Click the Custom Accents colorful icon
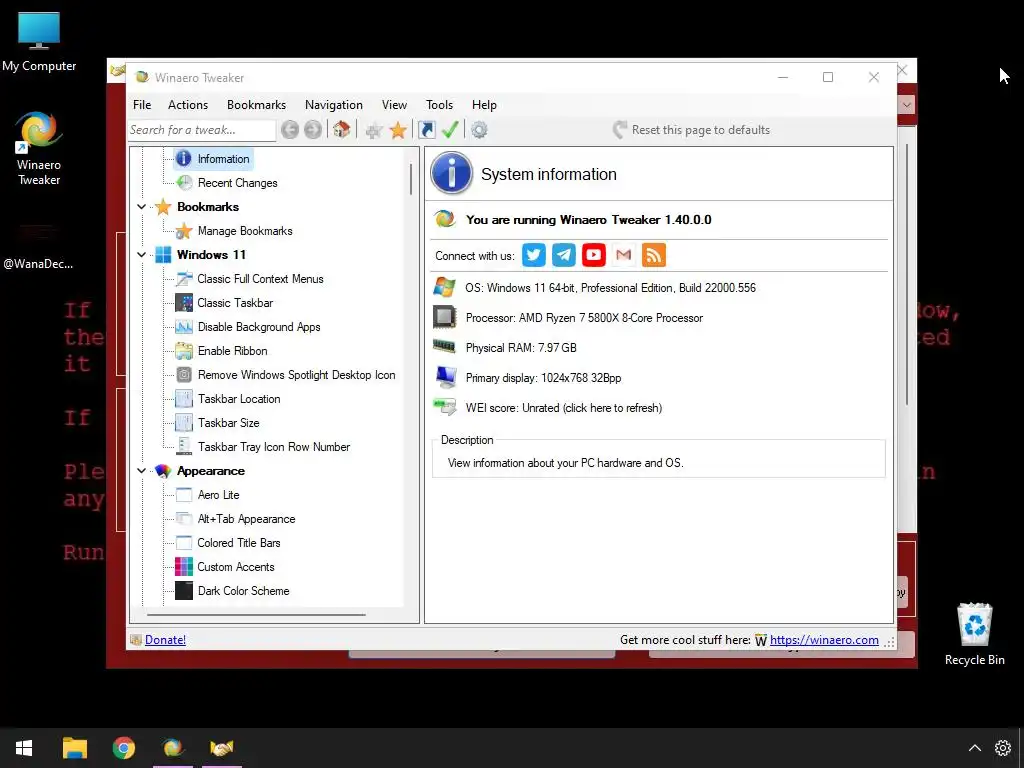1024x768 pixels. [184, 566]
